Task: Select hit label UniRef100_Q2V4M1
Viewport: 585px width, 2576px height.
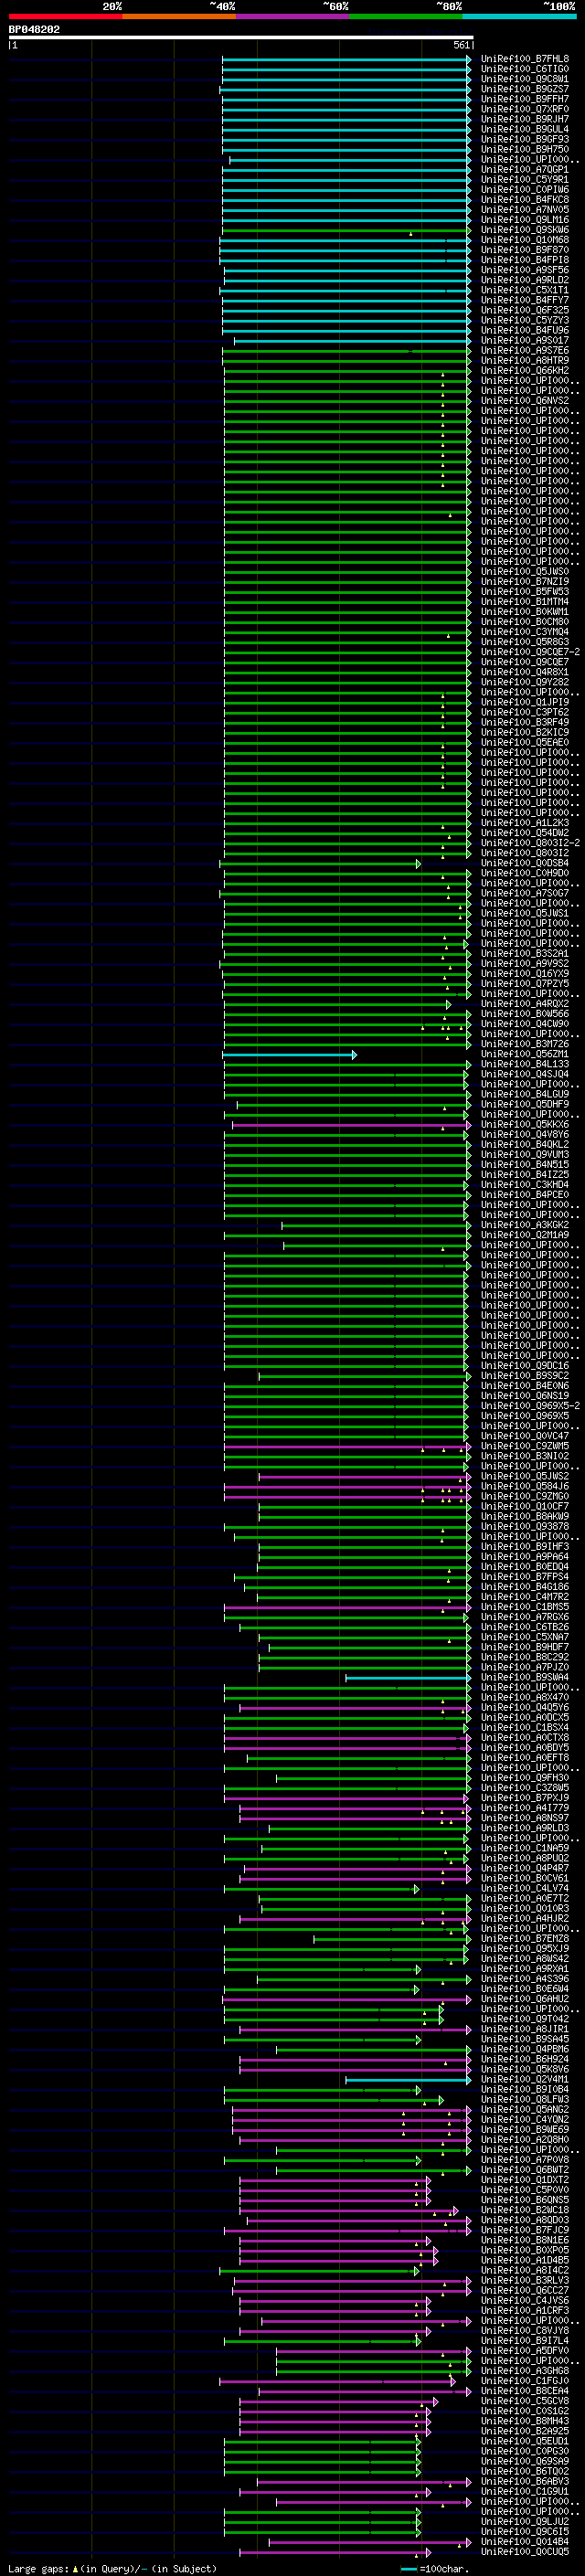Action: click(x=525, y=2079)
